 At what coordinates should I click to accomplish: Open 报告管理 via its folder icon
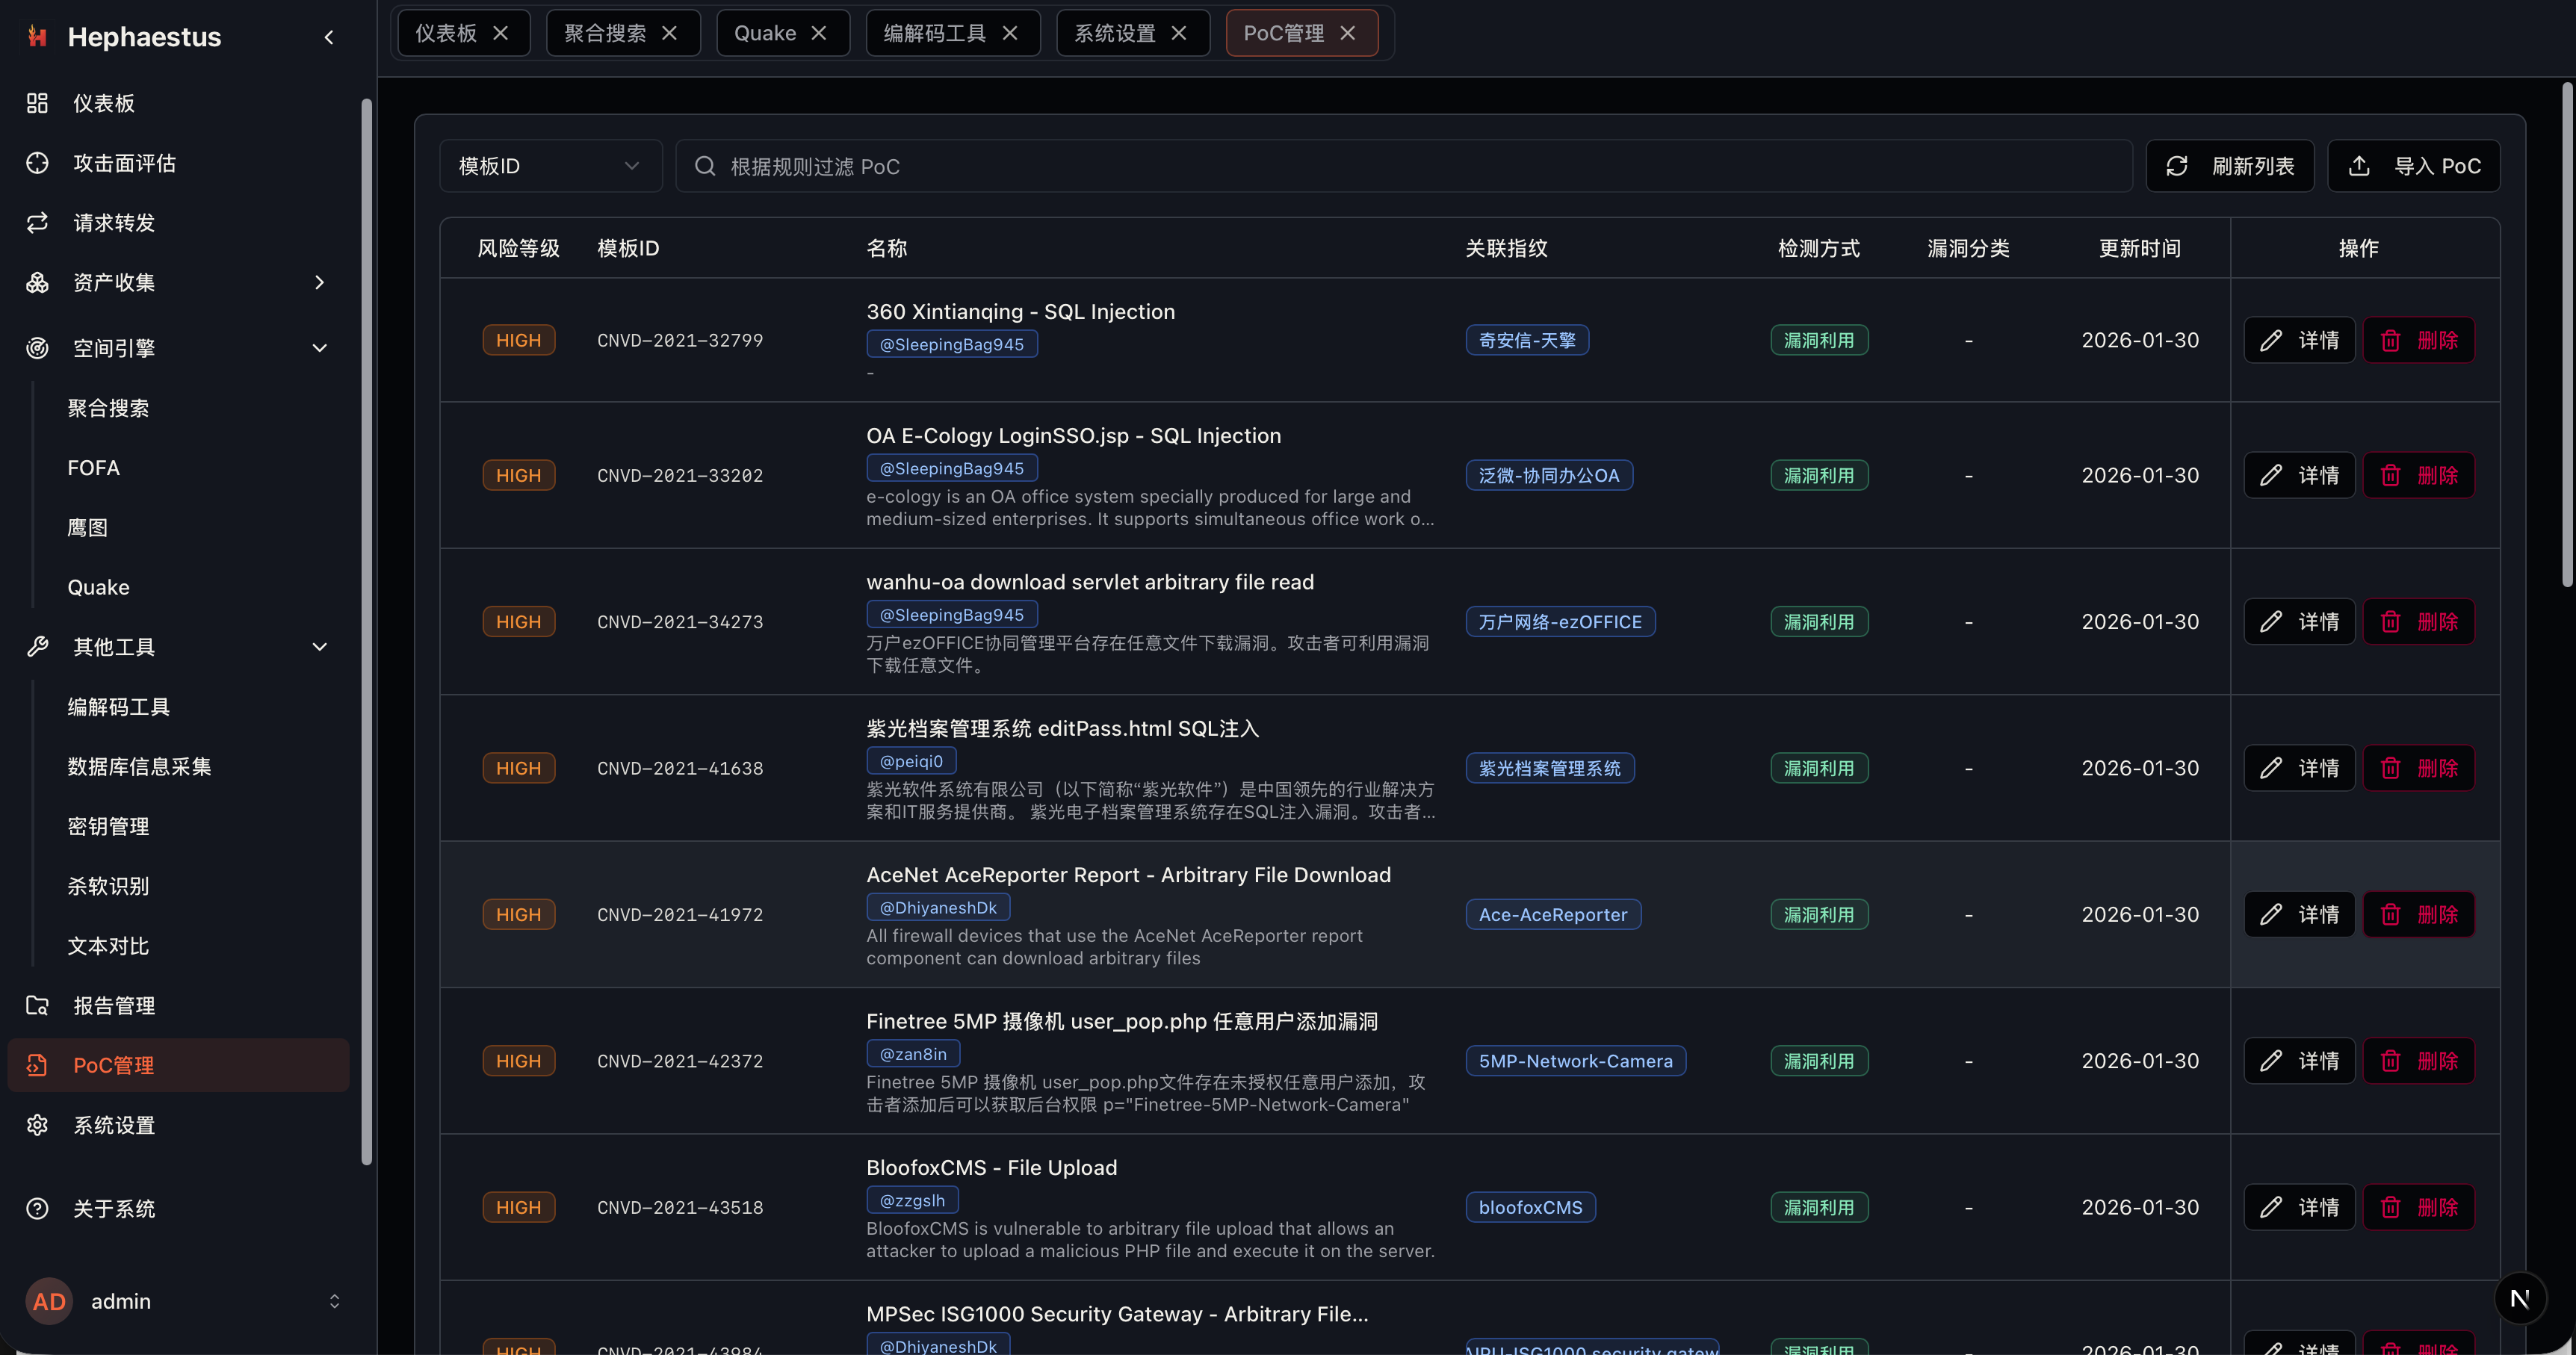[37, 1005]
